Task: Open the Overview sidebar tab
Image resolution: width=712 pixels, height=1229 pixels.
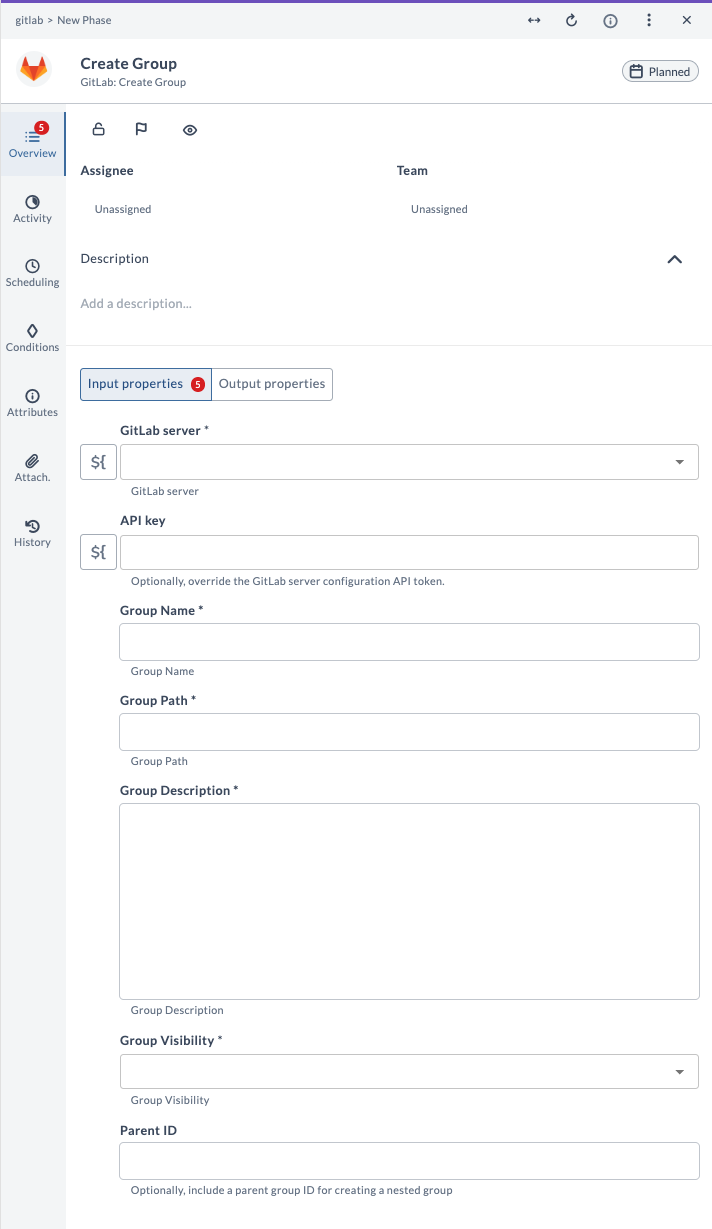Action: click(33, 143)
